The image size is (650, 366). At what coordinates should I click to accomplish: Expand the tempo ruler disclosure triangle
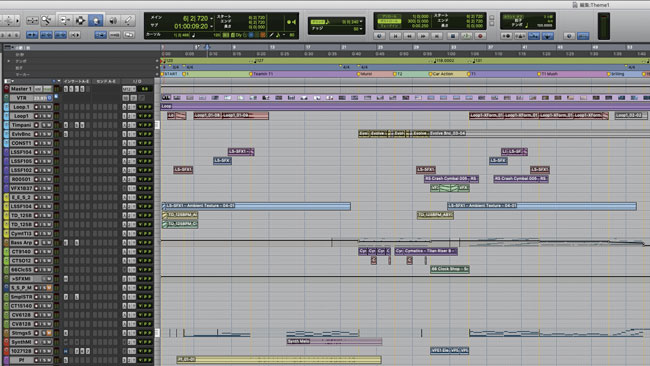coord(8,61)
